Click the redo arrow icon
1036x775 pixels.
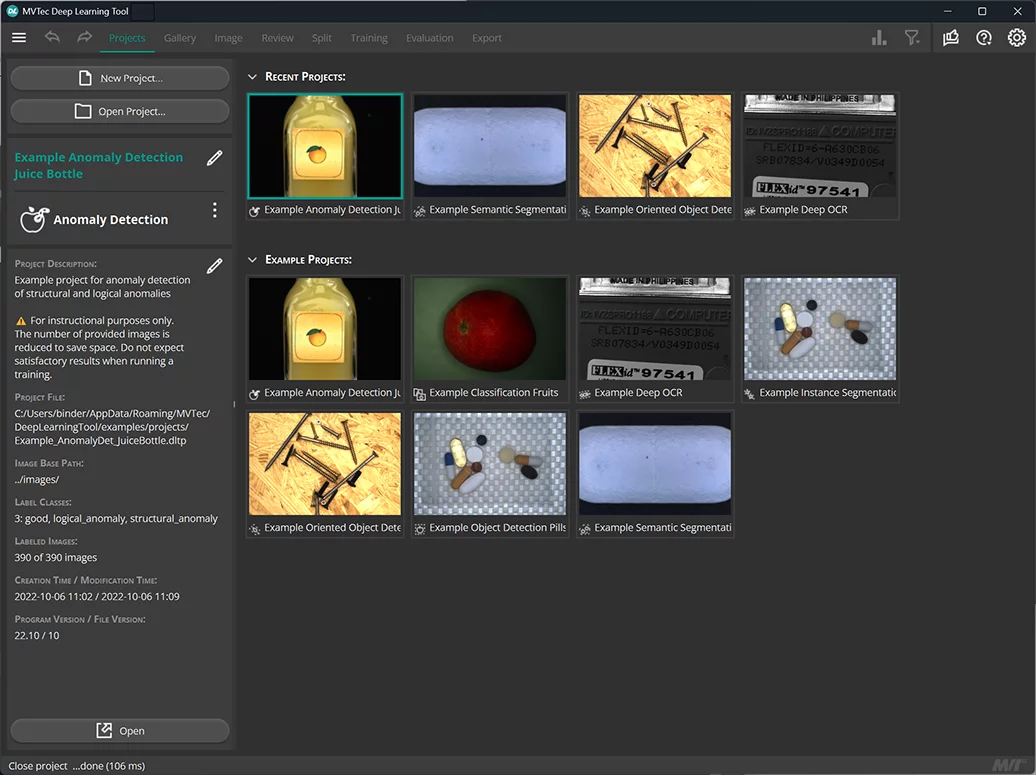click(x=85, y=38)
